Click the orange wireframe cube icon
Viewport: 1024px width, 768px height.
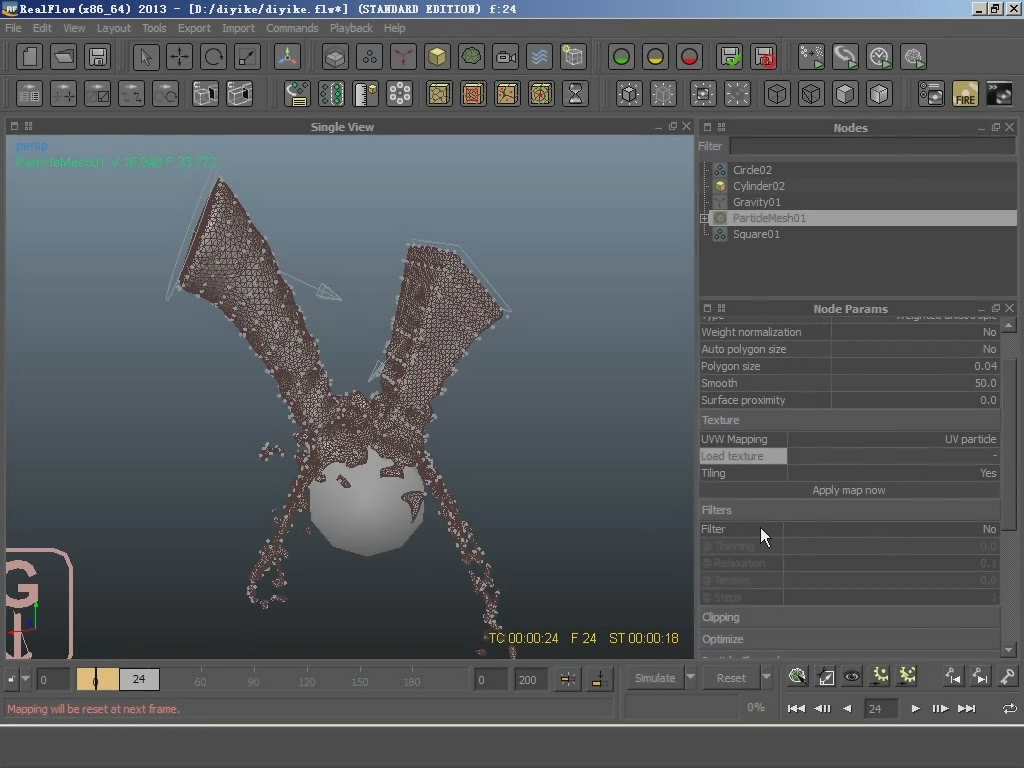click(x=439, y=94)
